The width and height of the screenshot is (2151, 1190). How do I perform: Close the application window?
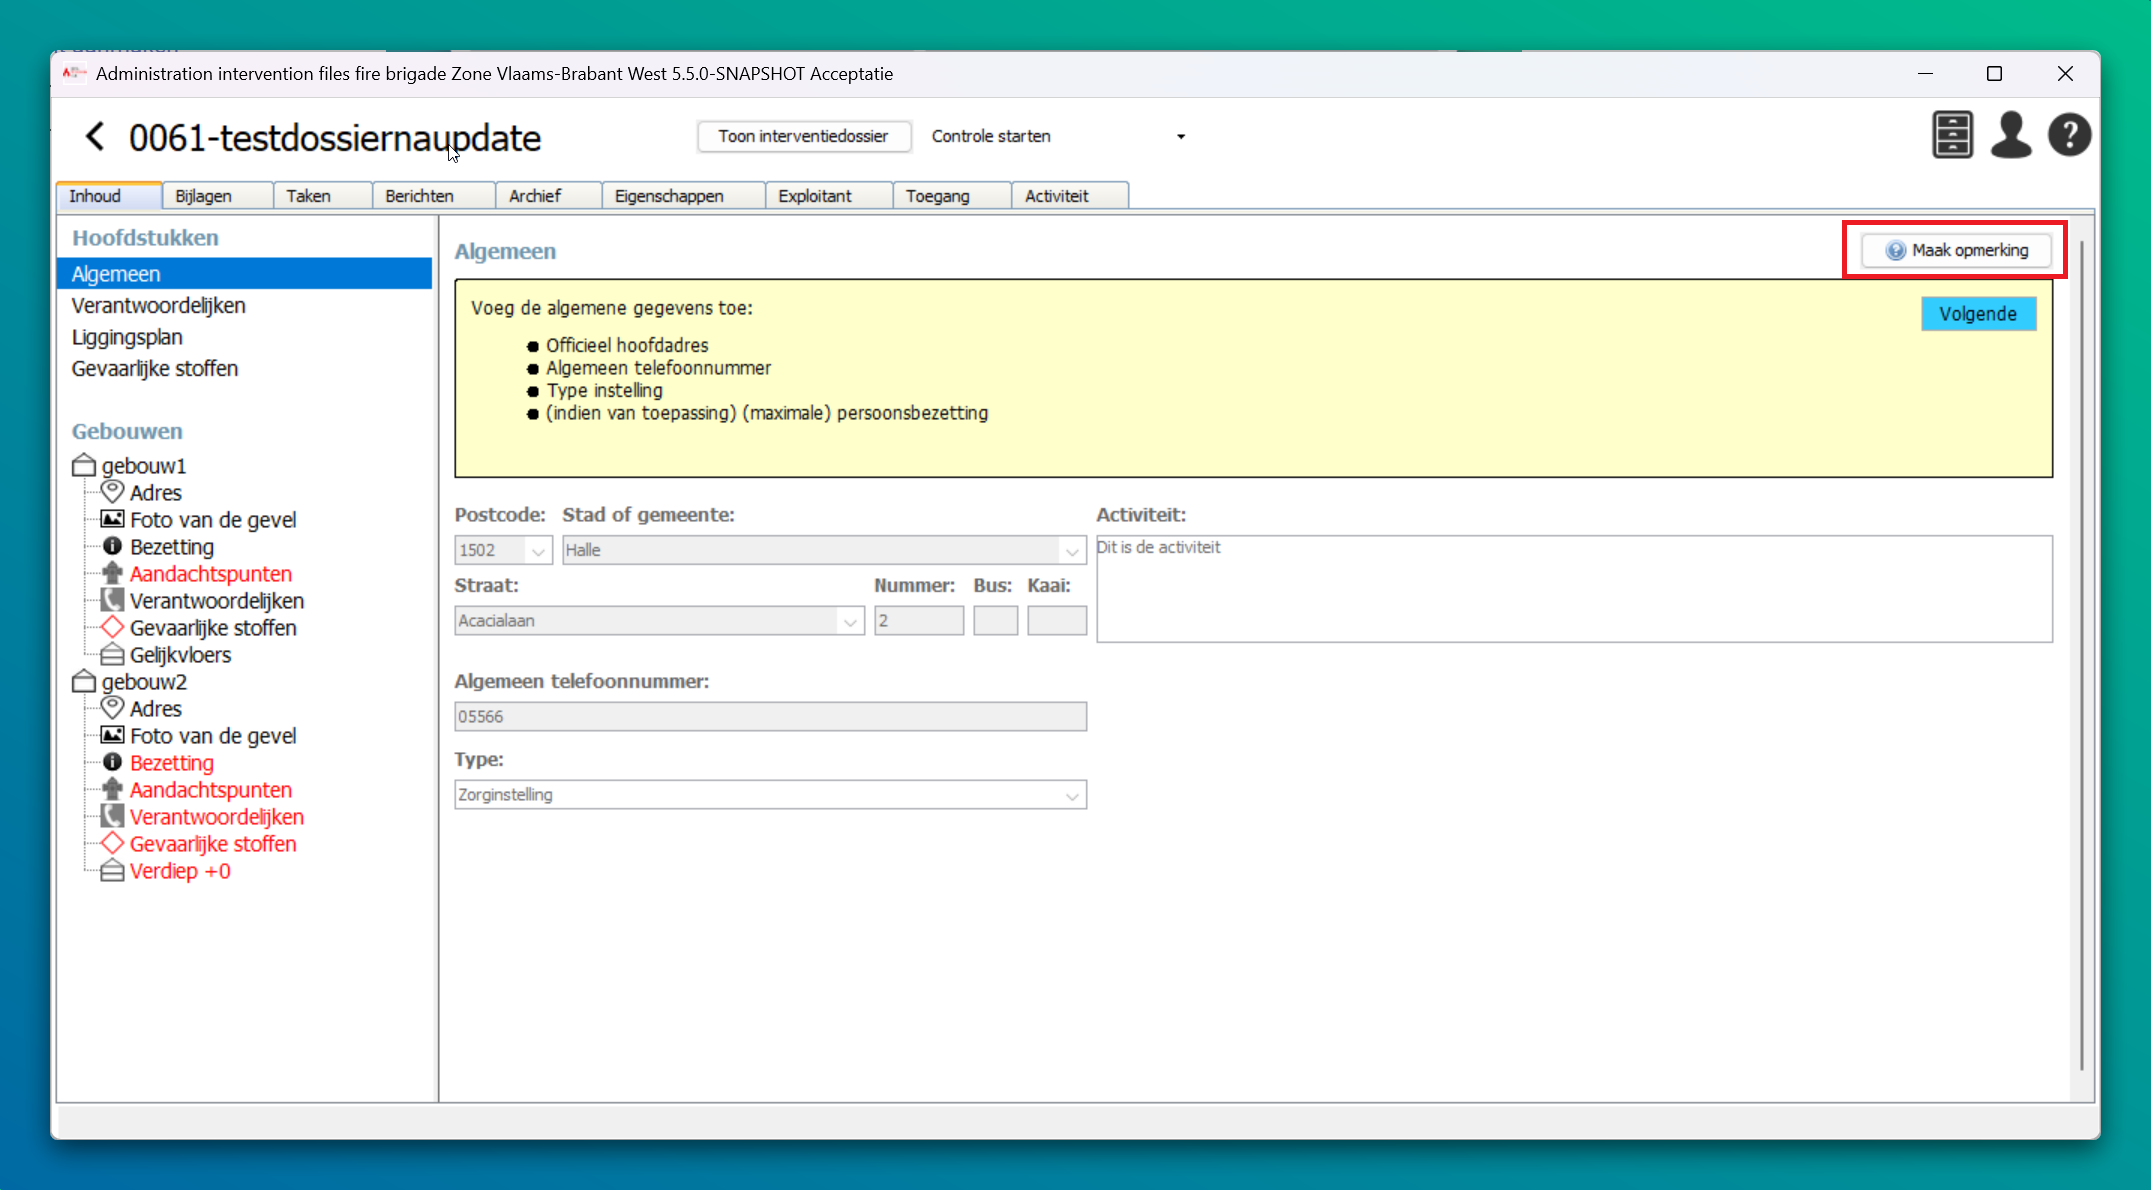pyautogui.click(x=2065, y=73)
